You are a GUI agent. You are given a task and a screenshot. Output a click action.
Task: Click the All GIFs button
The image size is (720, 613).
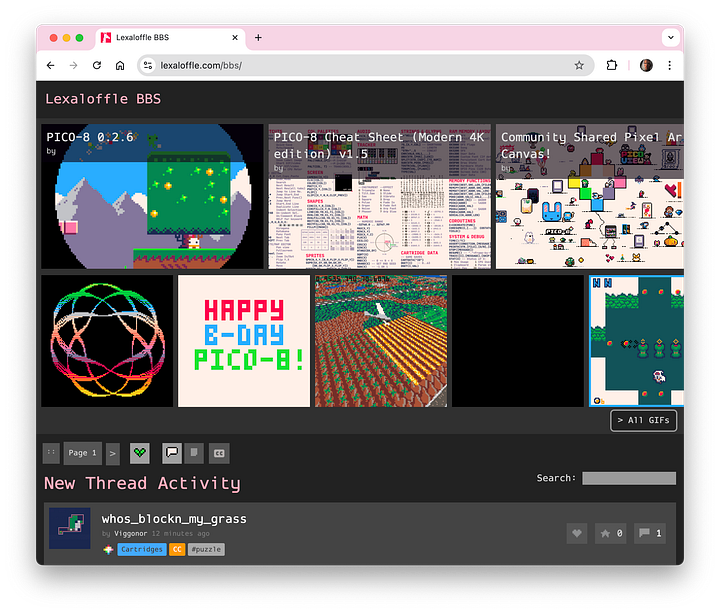point(643,420)
